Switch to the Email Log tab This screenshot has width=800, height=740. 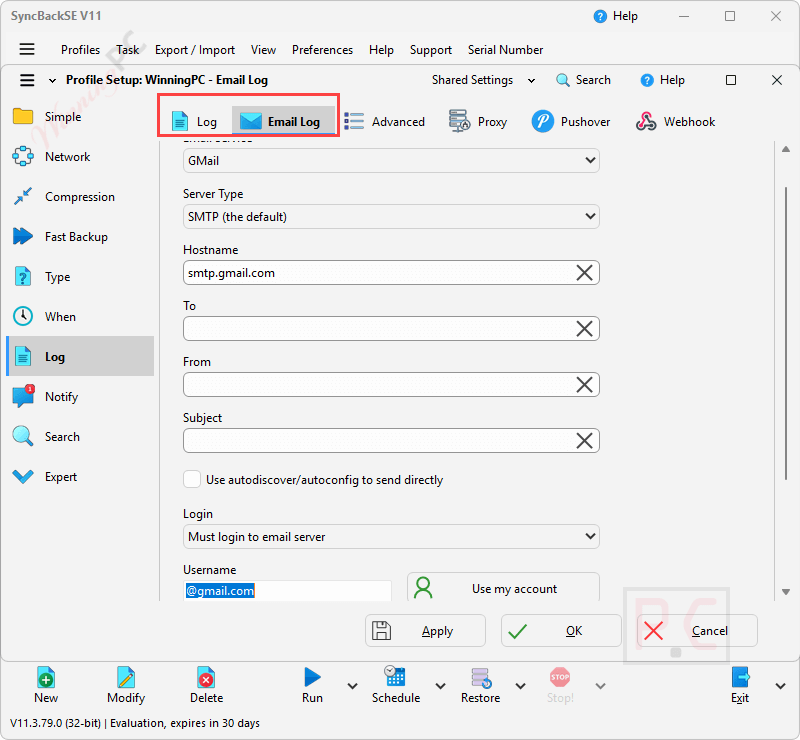tap(283, 121)
